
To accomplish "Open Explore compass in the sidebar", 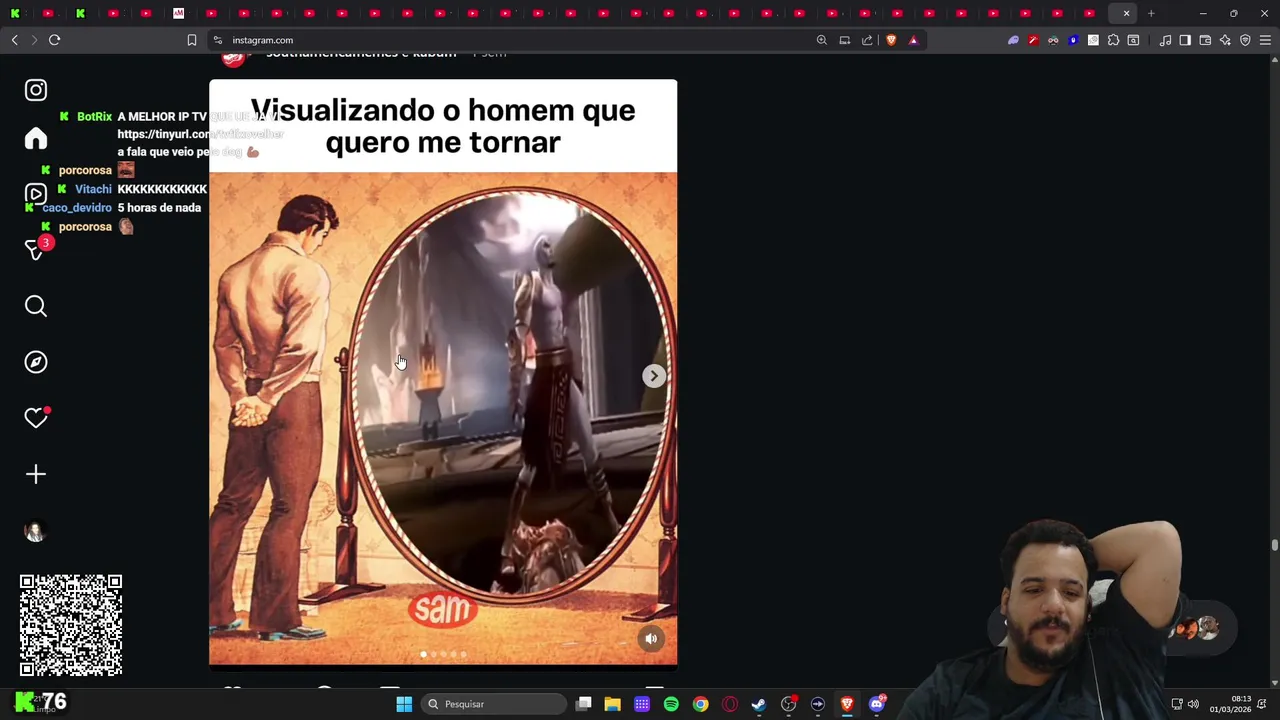I will (x=36, y=362).
